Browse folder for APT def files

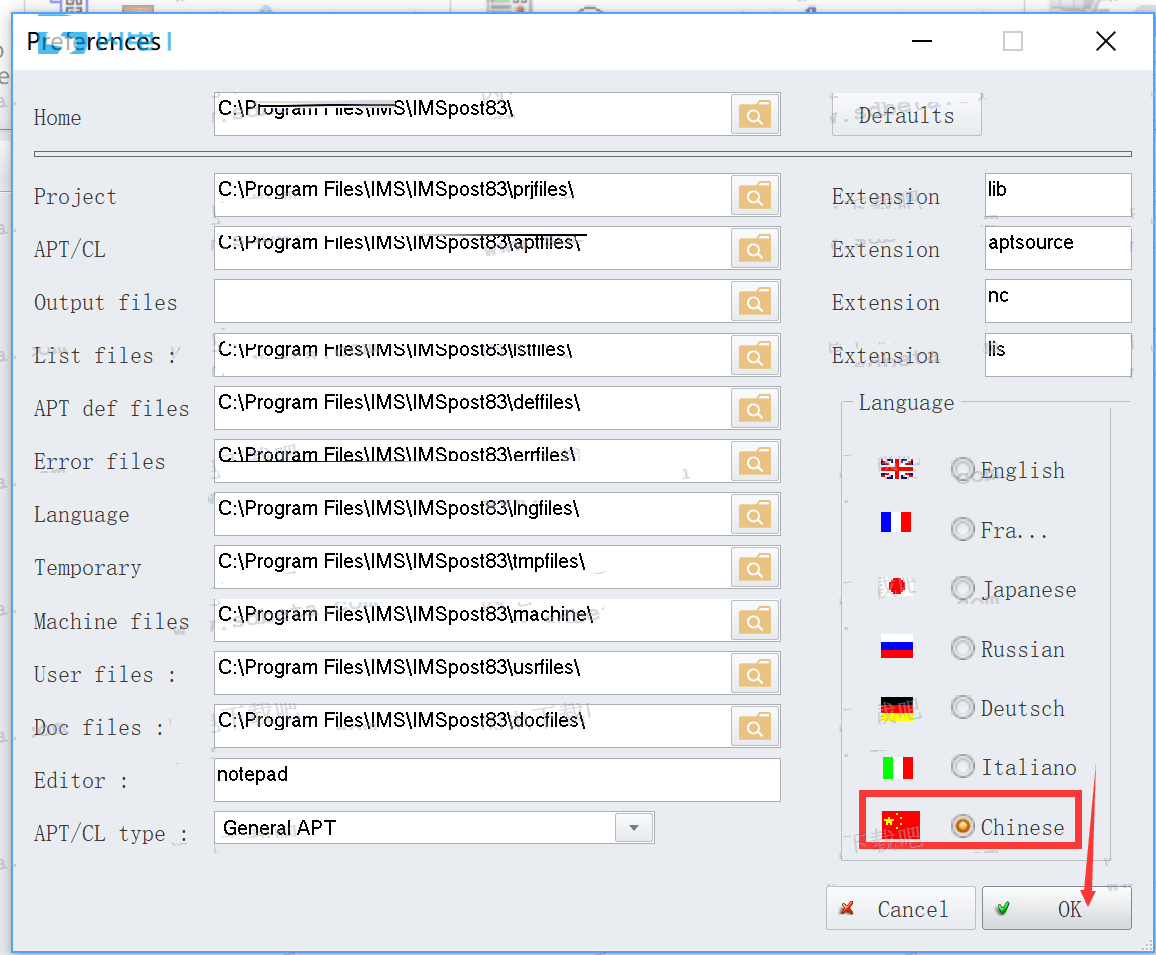click(x=755, y=409)
